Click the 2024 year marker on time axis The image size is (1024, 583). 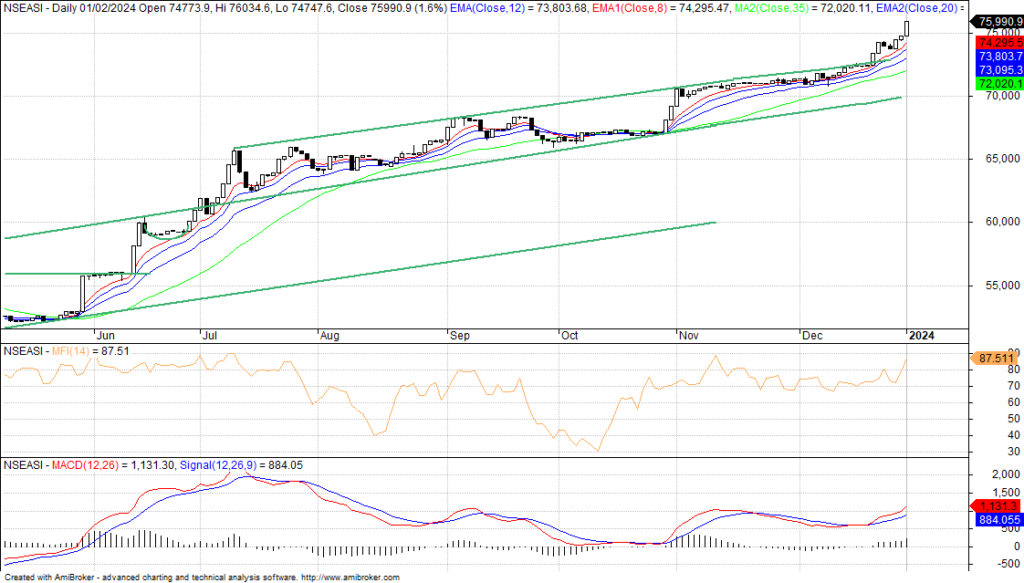pos(920,336)
